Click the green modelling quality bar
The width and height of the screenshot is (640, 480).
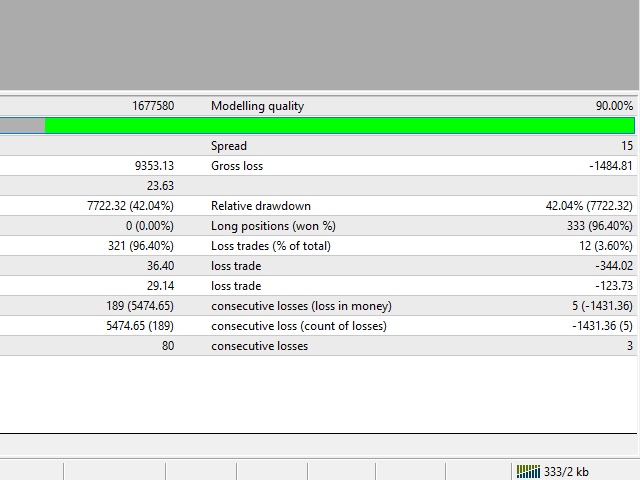340,126
